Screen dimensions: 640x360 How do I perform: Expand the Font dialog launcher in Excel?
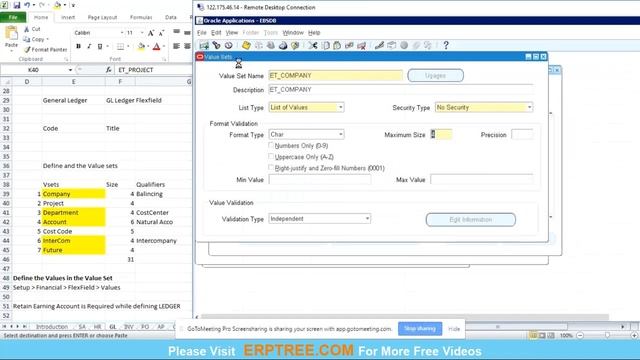tap(164, 59)
